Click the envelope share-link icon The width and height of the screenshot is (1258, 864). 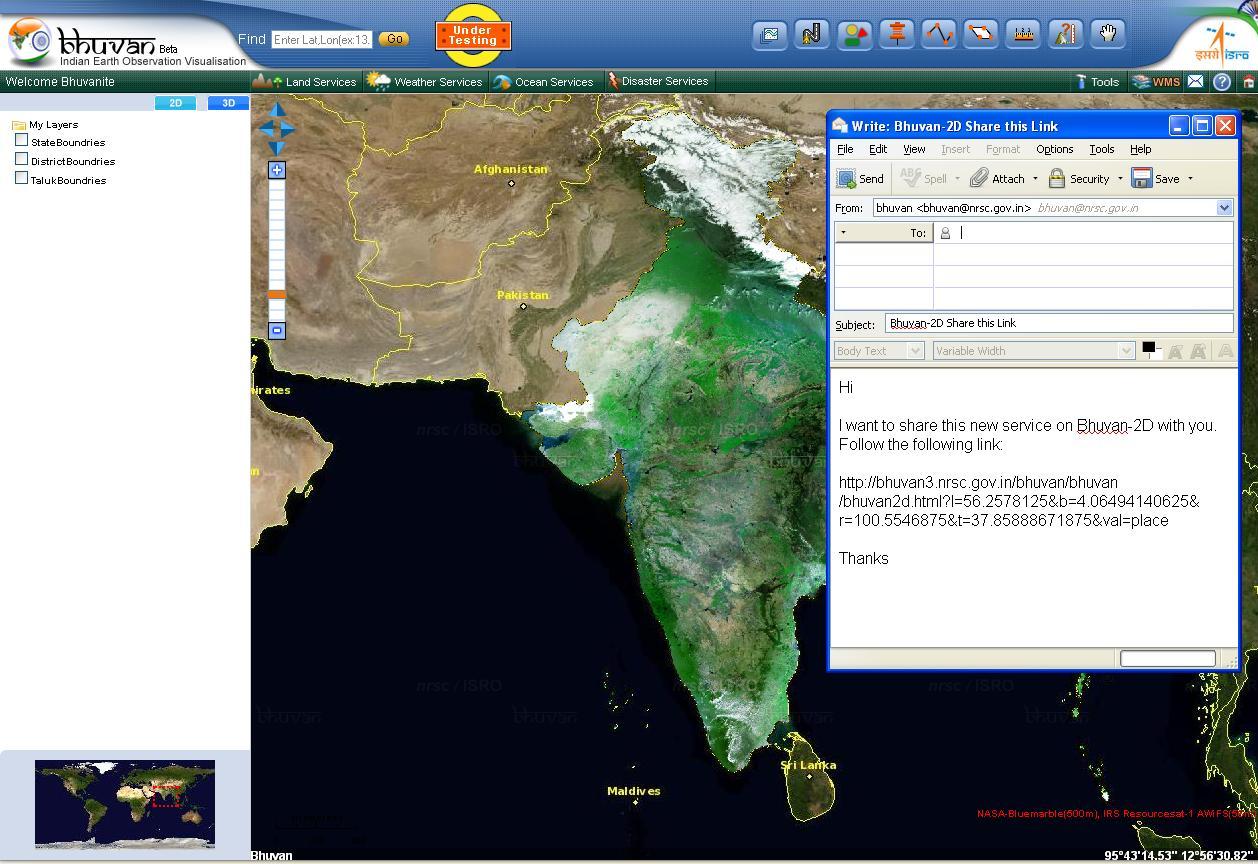1196,82
